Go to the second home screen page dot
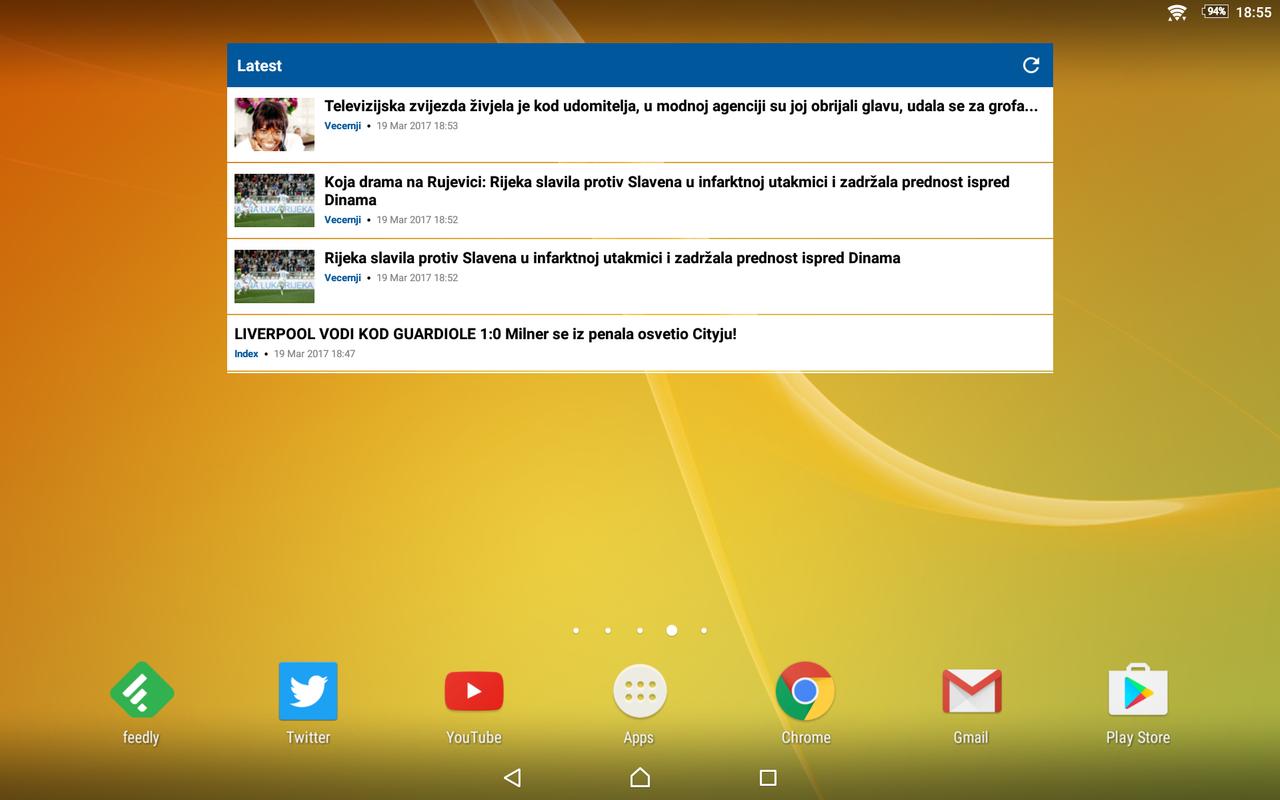The image size is (1280, 800). pos(608,630)
